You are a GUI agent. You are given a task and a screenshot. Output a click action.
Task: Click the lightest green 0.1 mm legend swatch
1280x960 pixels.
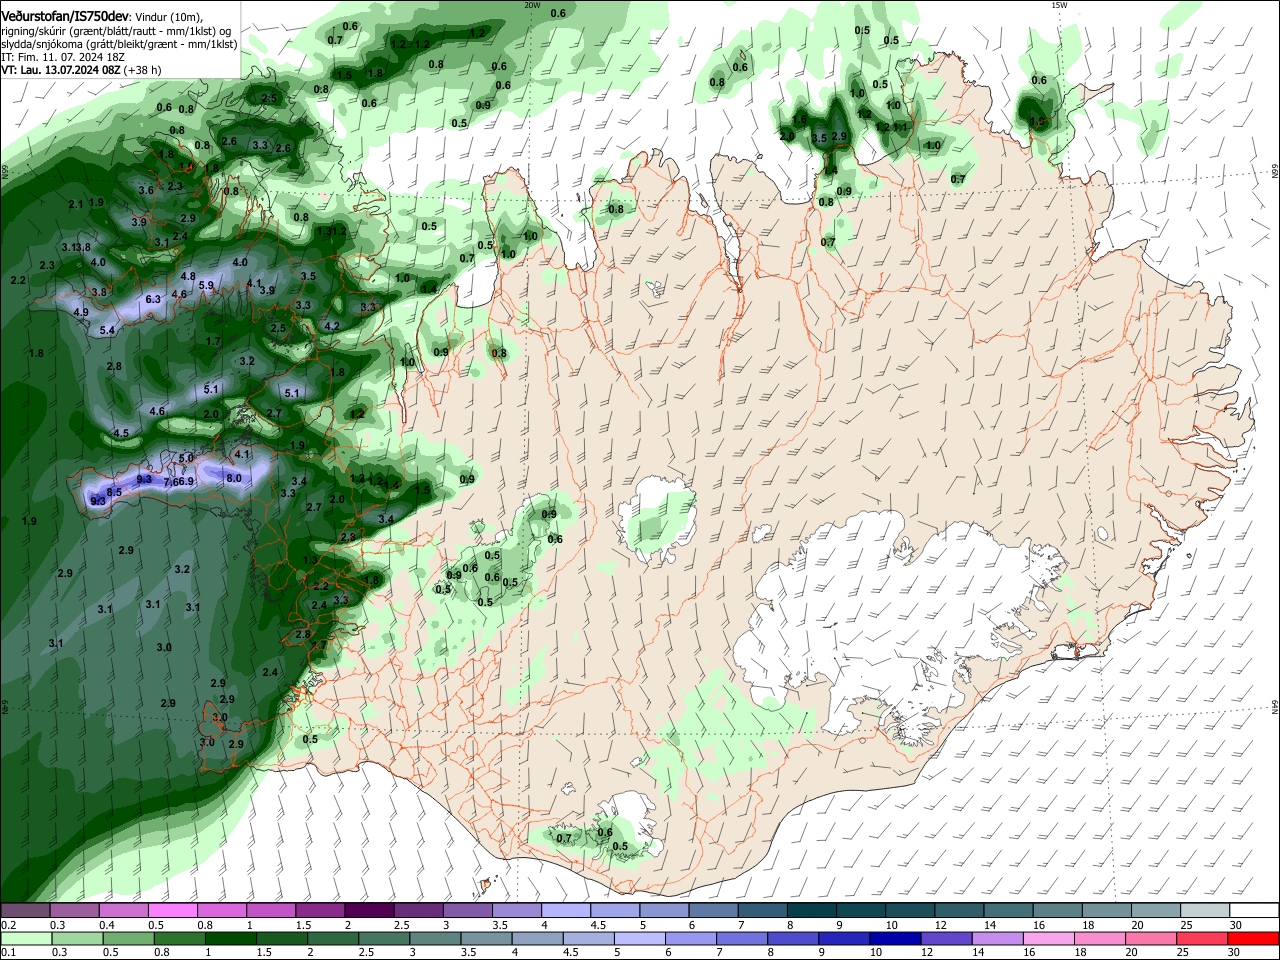[25, 938]
